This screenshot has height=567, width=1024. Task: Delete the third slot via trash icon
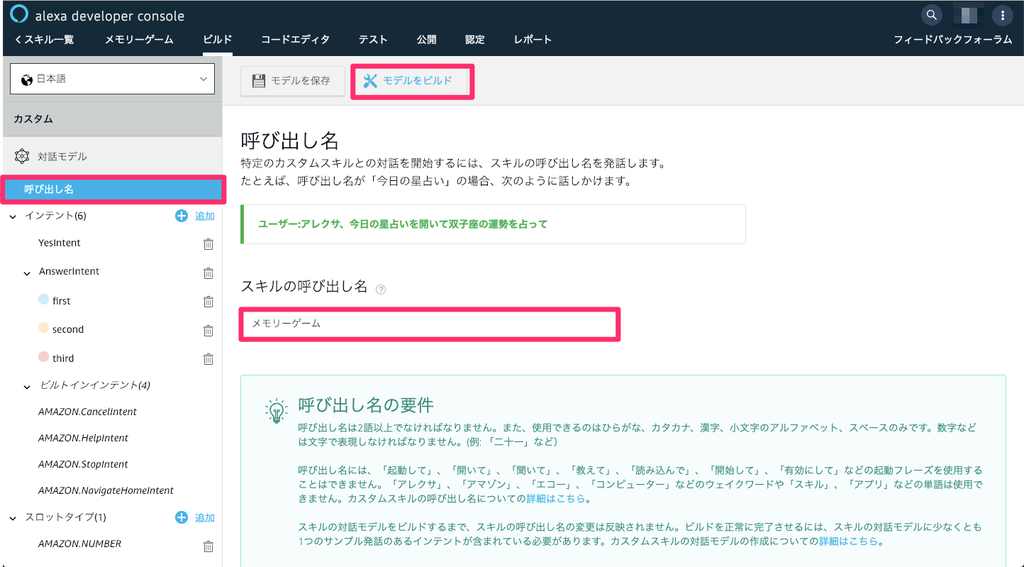tap(208, 359)
